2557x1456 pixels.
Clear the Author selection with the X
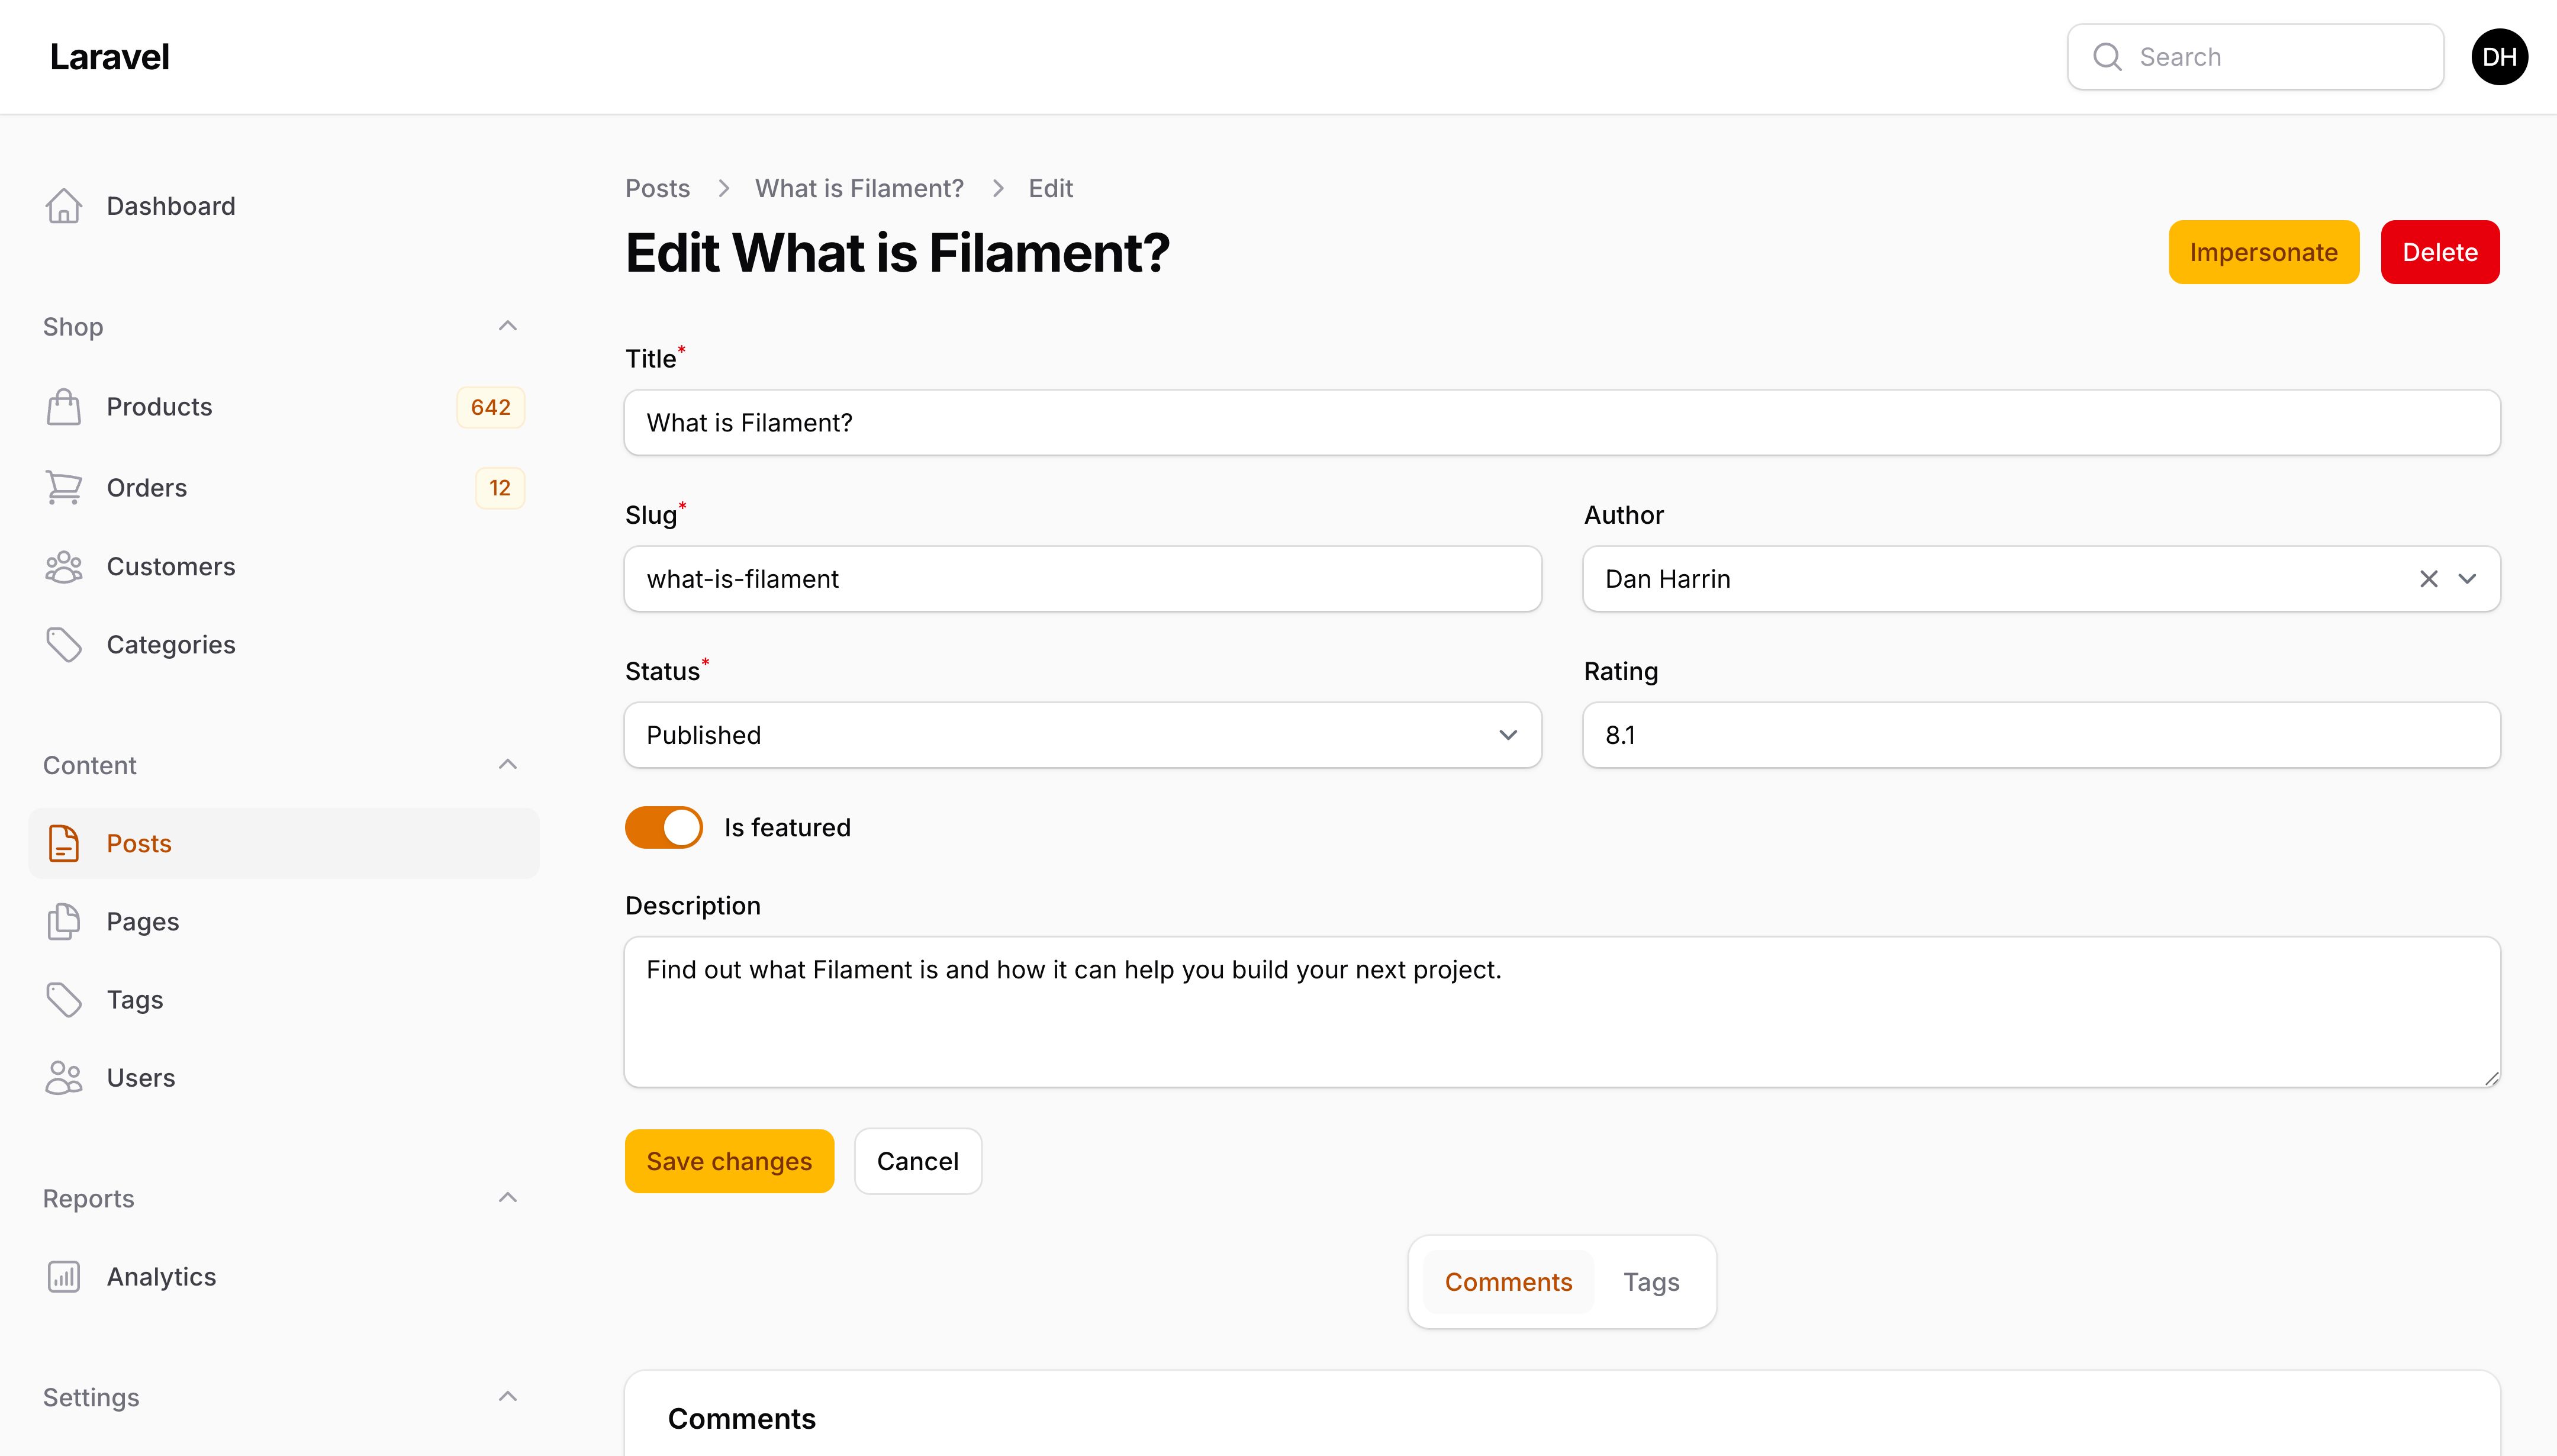tap(2428, 579)
